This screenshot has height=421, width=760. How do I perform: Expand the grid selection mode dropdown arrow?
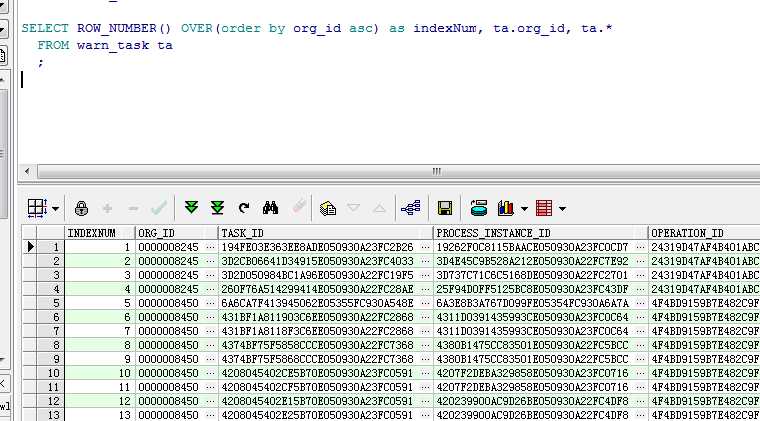point(55,209)
